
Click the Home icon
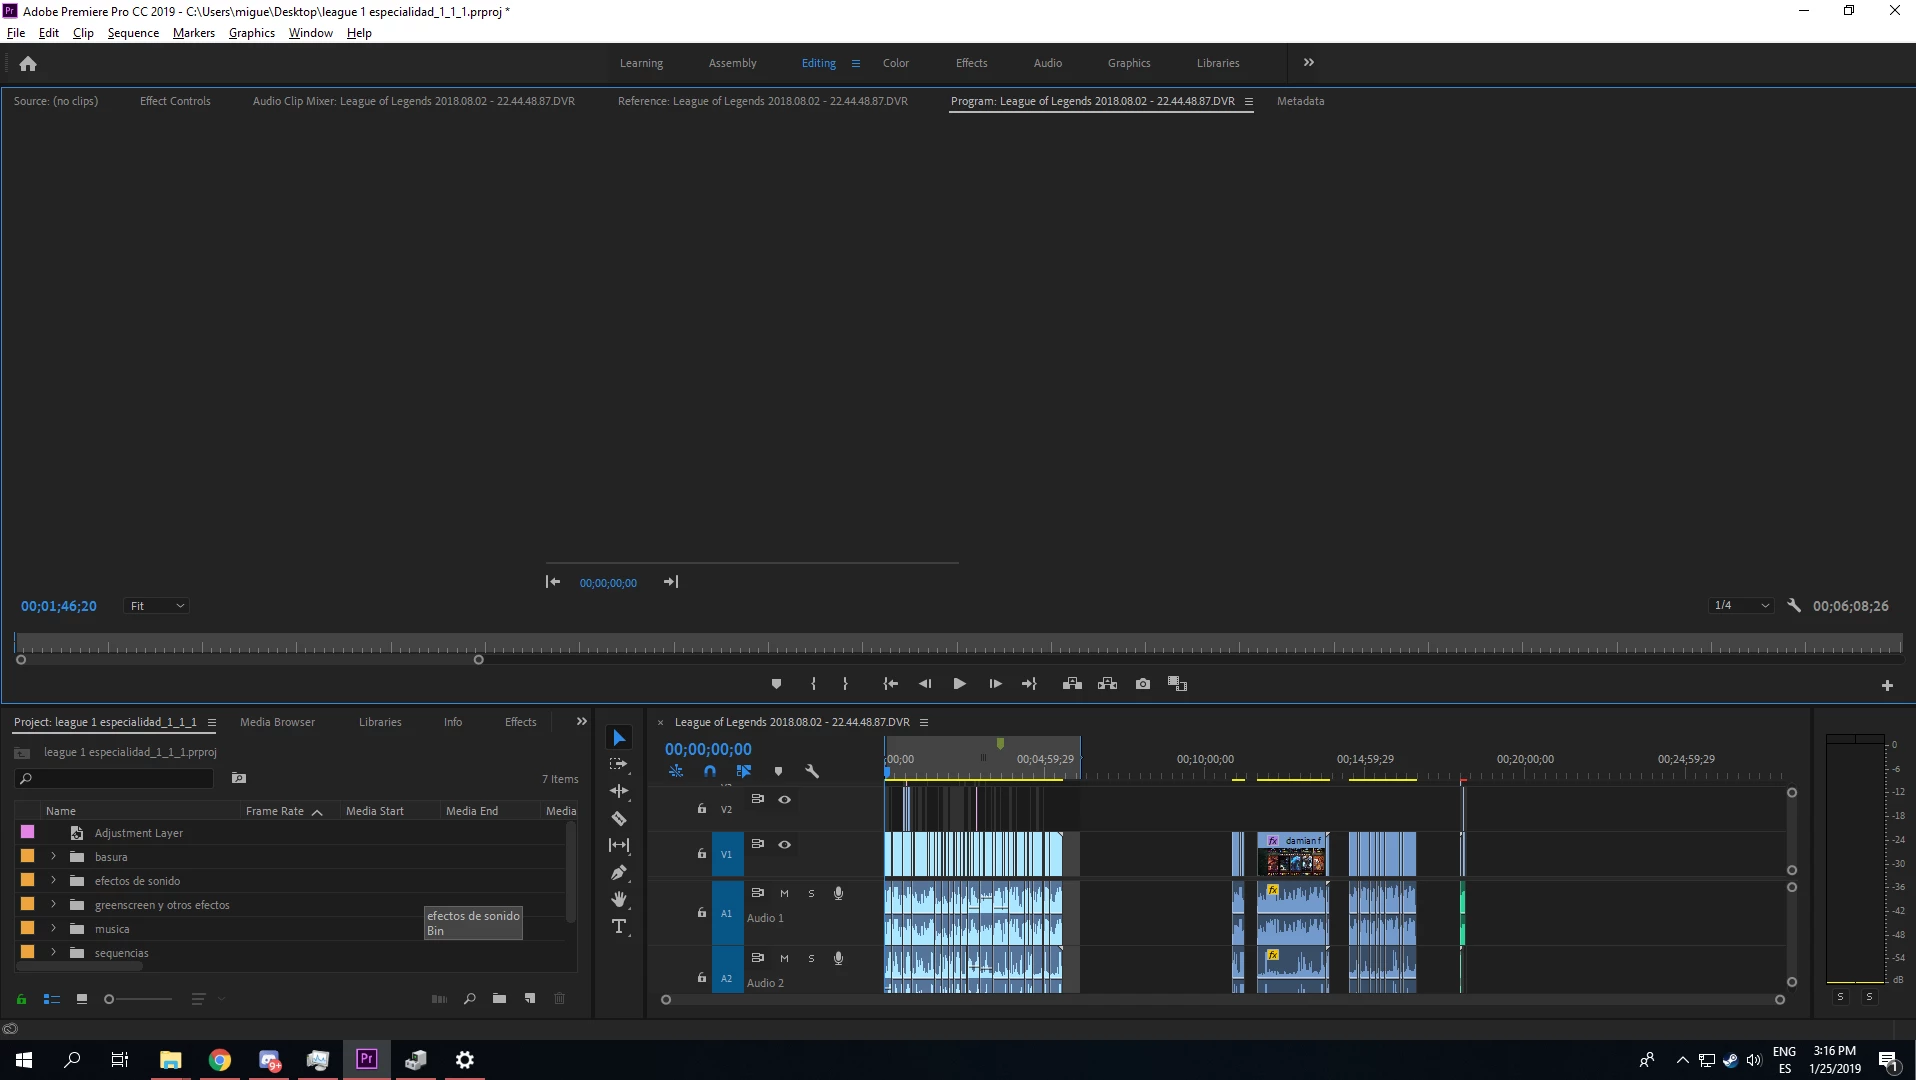click(28, 63)
